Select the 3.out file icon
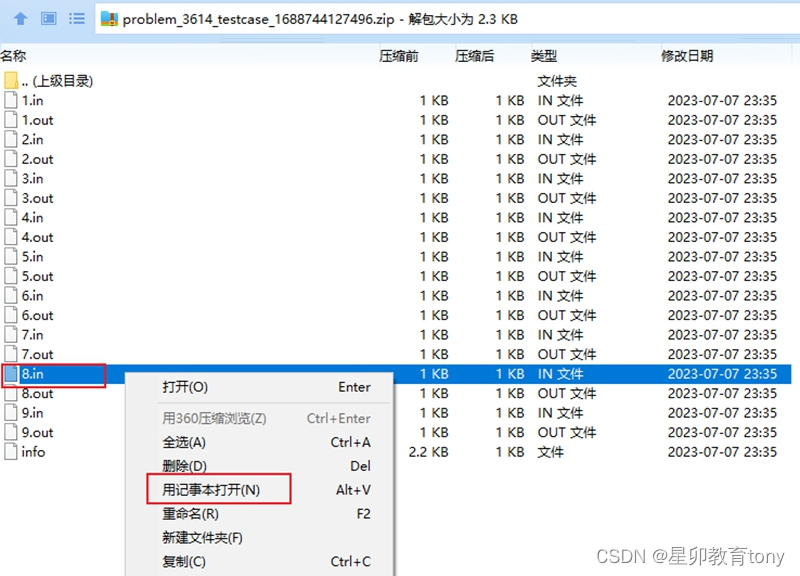 (x=11, y=197)
